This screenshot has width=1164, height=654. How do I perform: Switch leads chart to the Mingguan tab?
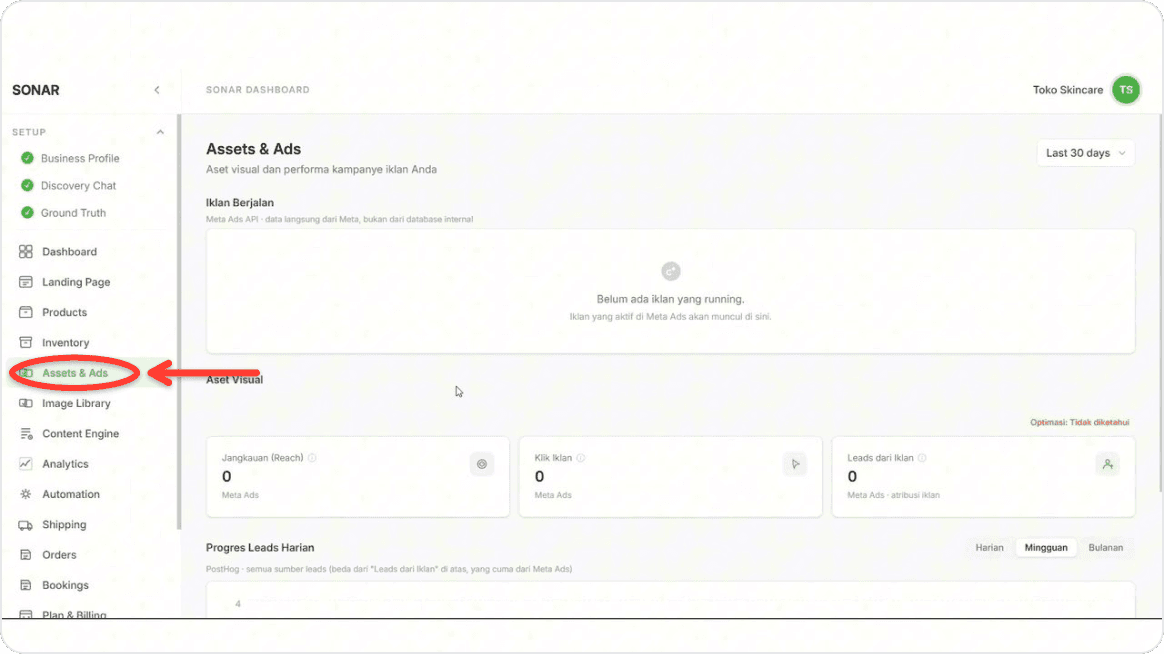[x=1045, y=548]
